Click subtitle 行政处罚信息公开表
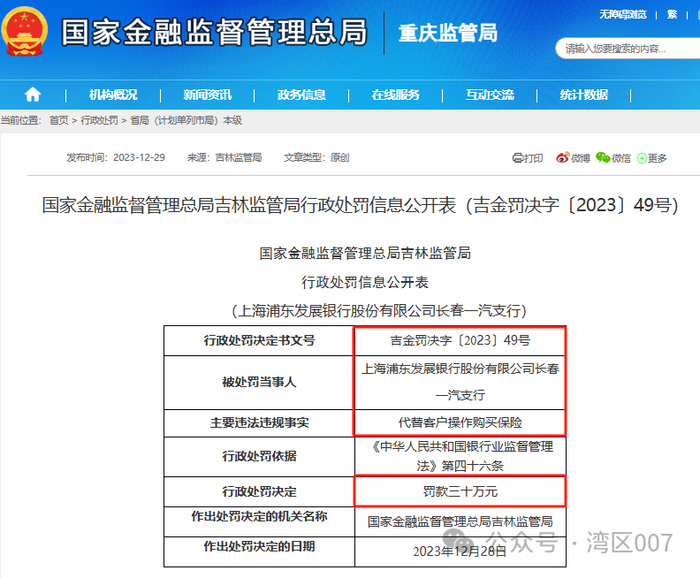The image size is (700, 578). tap(365, 283)
